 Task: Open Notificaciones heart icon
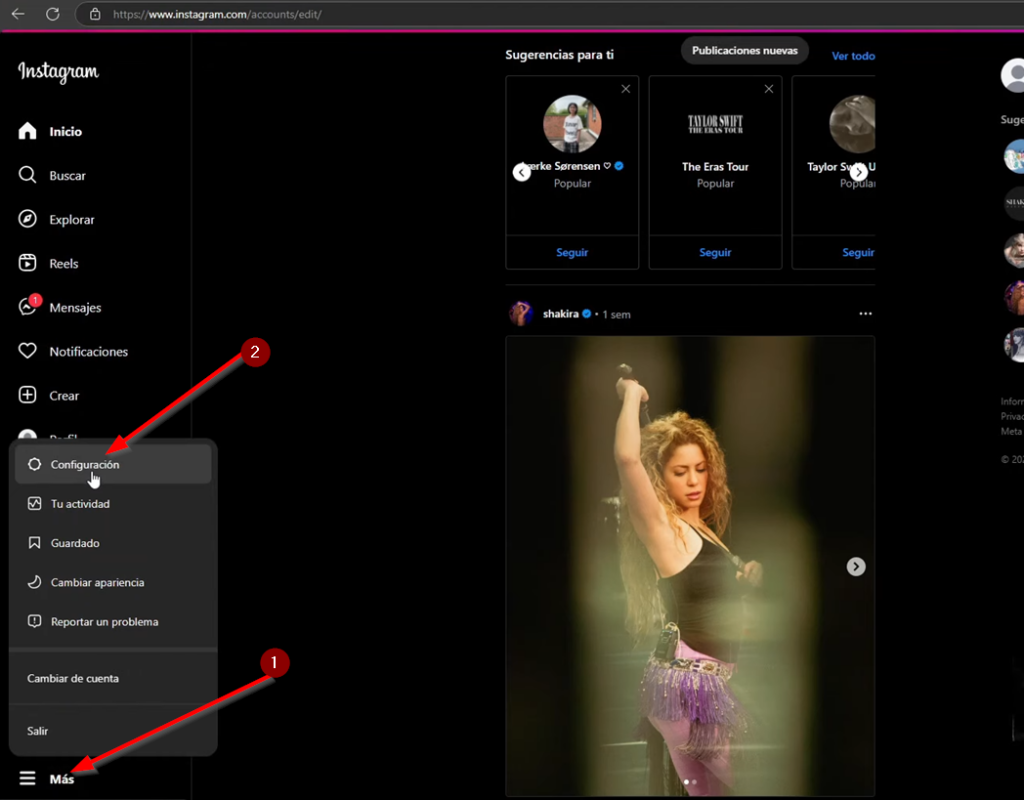(x=27, y=351)
